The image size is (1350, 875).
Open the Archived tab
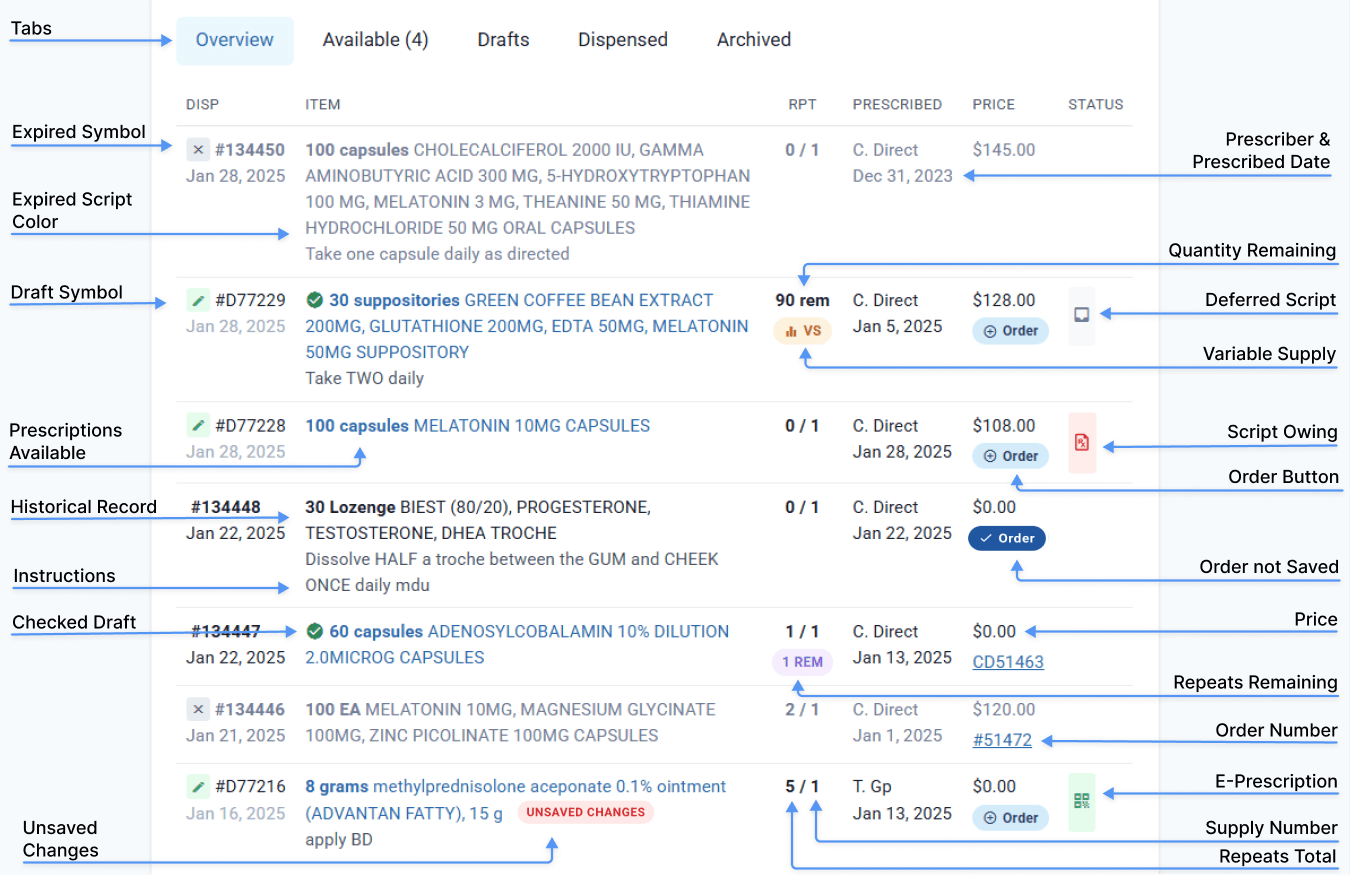(754, 40)
